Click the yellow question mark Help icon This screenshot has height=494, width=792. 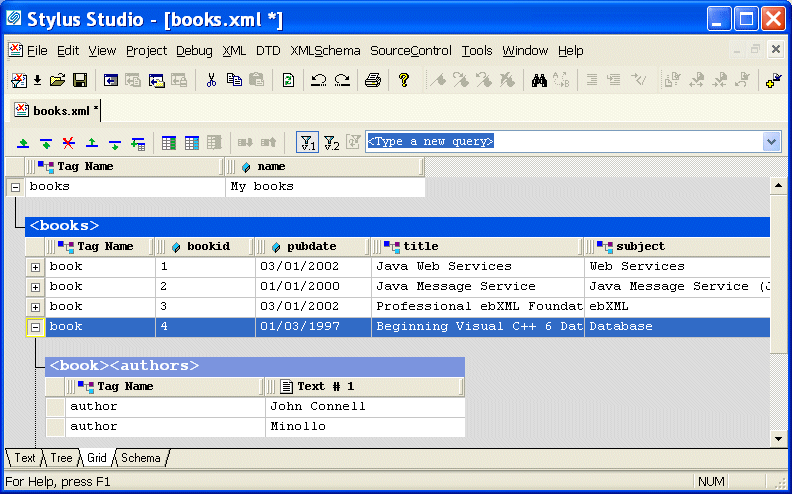coord(404,81)
